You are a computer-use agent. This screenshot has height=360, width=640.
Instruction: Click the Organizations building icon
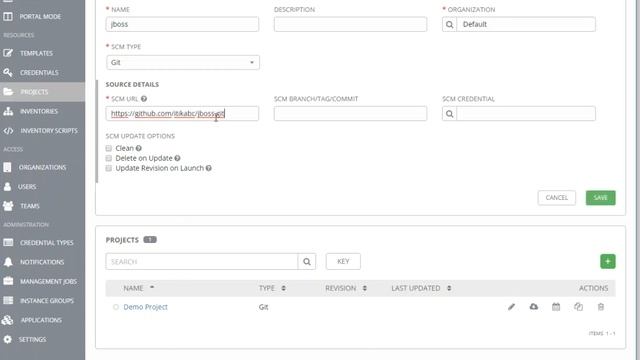(7, 167)
